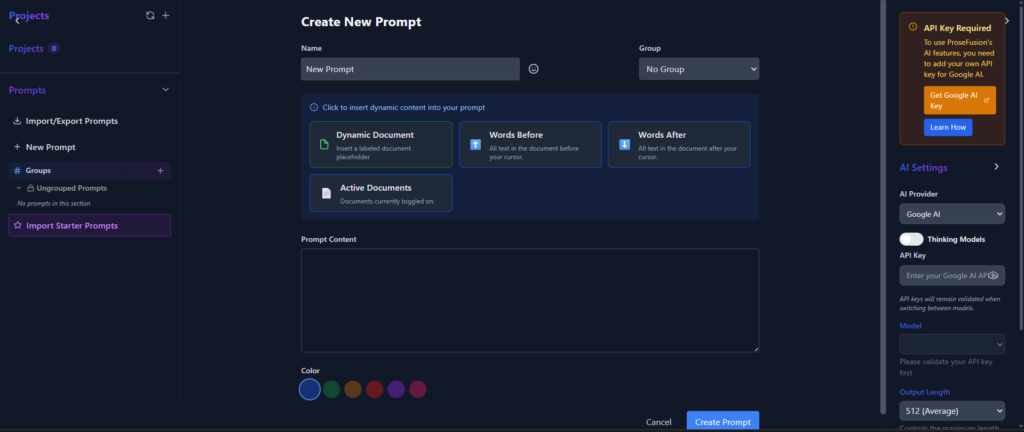Insert the Words After content card
This screenshot has width=1024, height=432.
679,144
